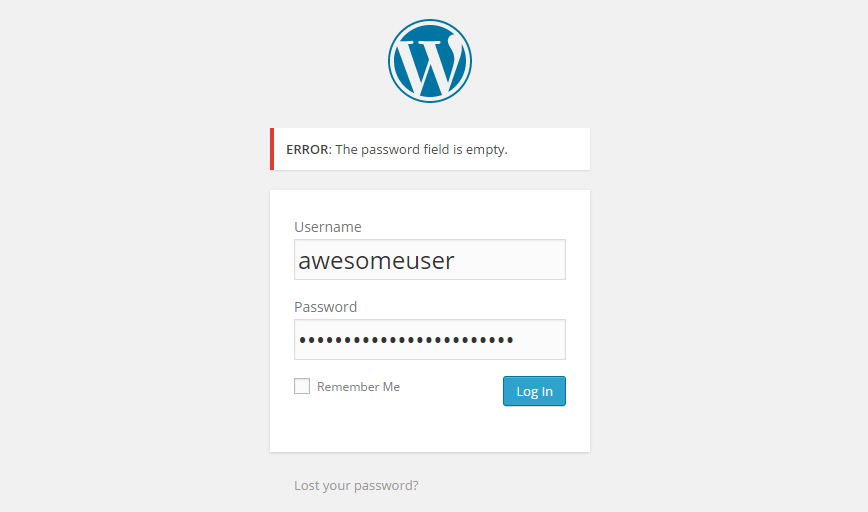Place cursor in the 'awesomeuser' text
The width and height of the screenshot is (868, 512).
pos(376,261)
